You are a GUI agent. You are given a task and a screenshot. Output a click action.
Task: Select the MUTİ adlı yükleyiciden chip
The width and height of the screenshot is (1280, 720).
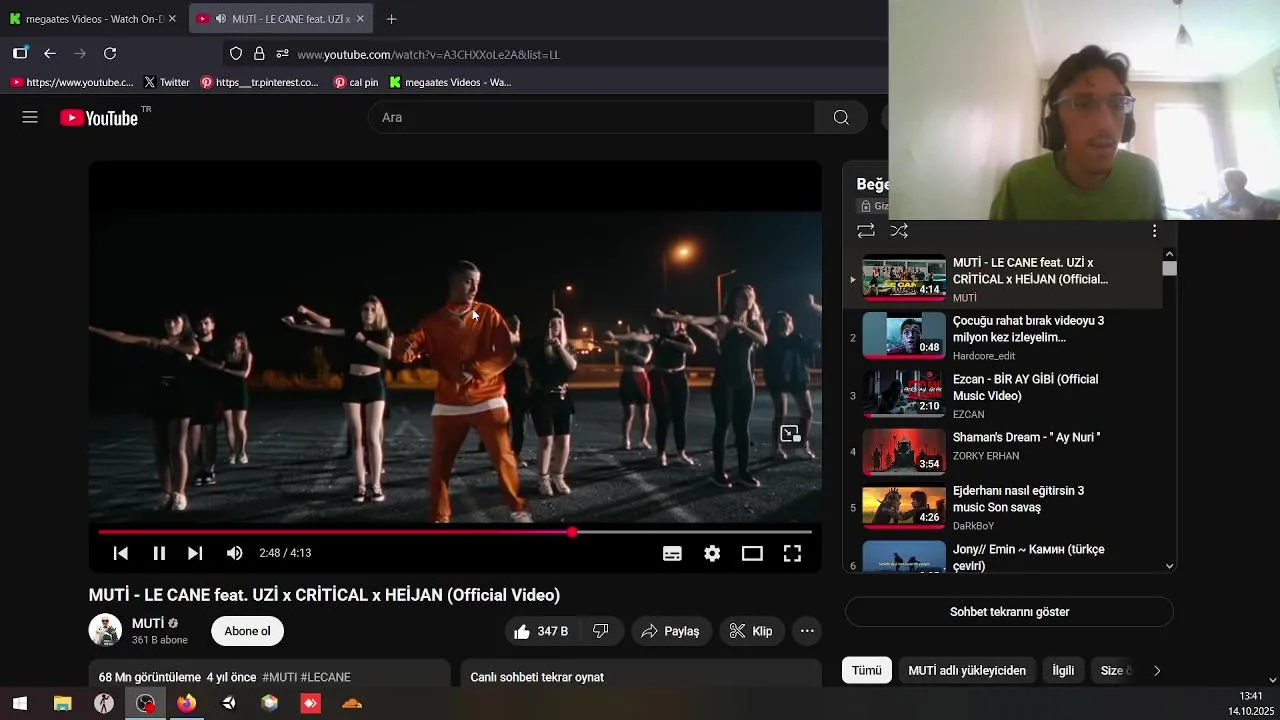point(967,671)
